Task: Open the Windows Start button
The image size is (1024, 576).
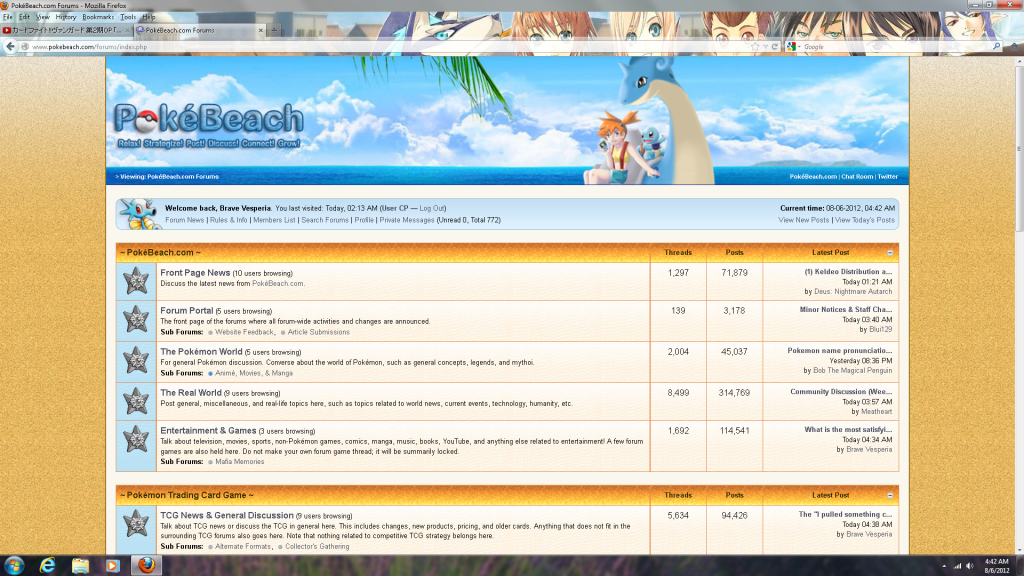Action: pyautogui.click(x=14, y=566)
